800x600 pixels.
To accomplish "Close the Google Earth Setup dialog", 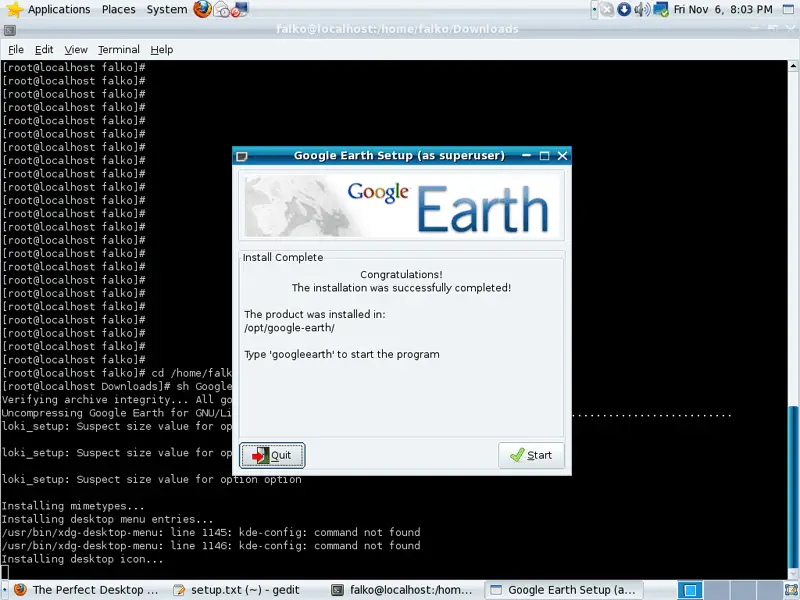I will click(562, 156).
